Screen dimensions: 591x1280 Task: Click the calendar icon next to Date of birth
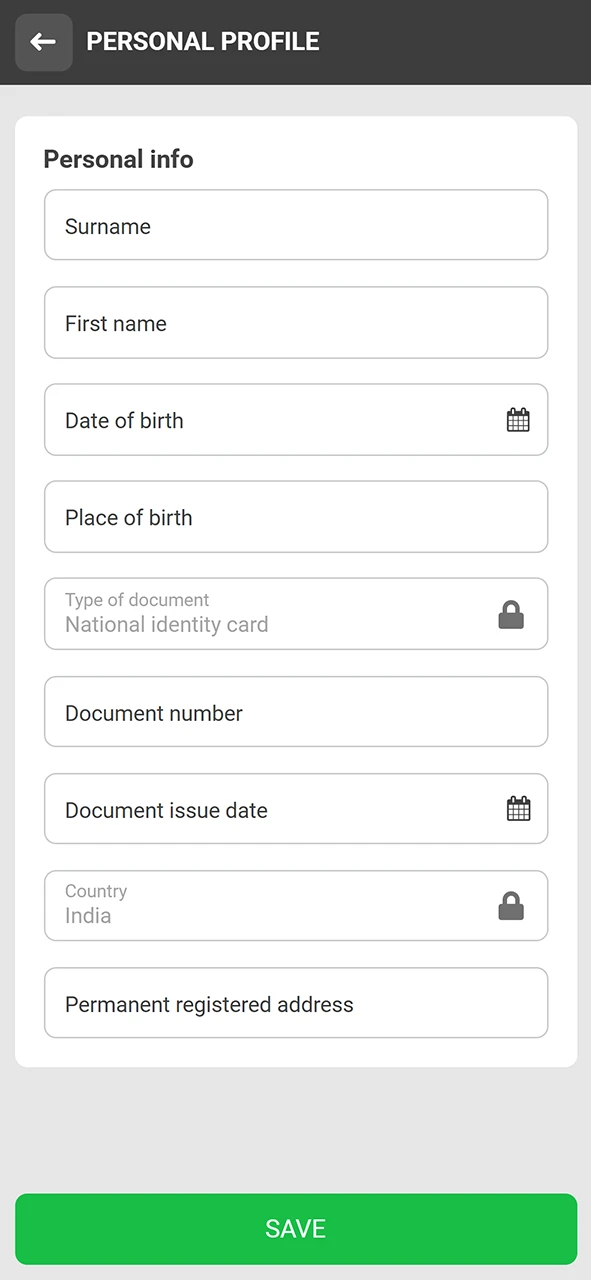pyautogui.click(x=518, y=419)
